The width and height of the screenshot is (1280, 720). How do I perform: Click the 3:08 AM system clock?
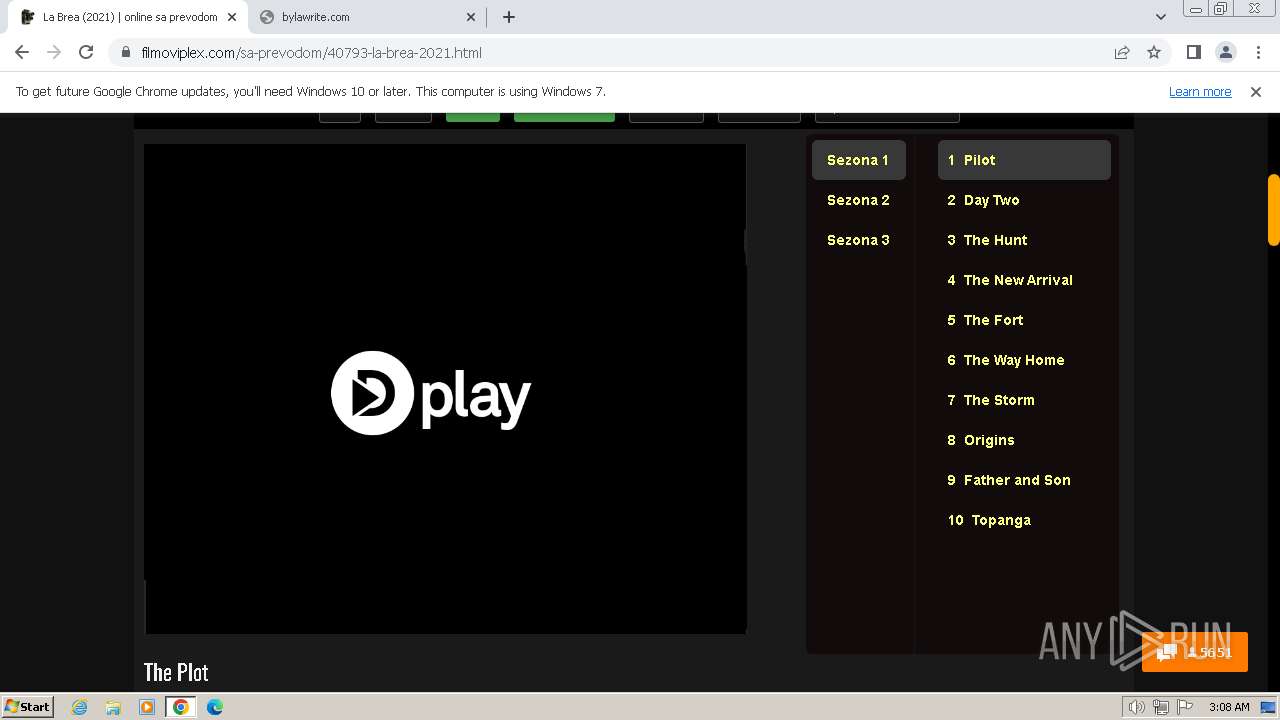click(1229, 707)
